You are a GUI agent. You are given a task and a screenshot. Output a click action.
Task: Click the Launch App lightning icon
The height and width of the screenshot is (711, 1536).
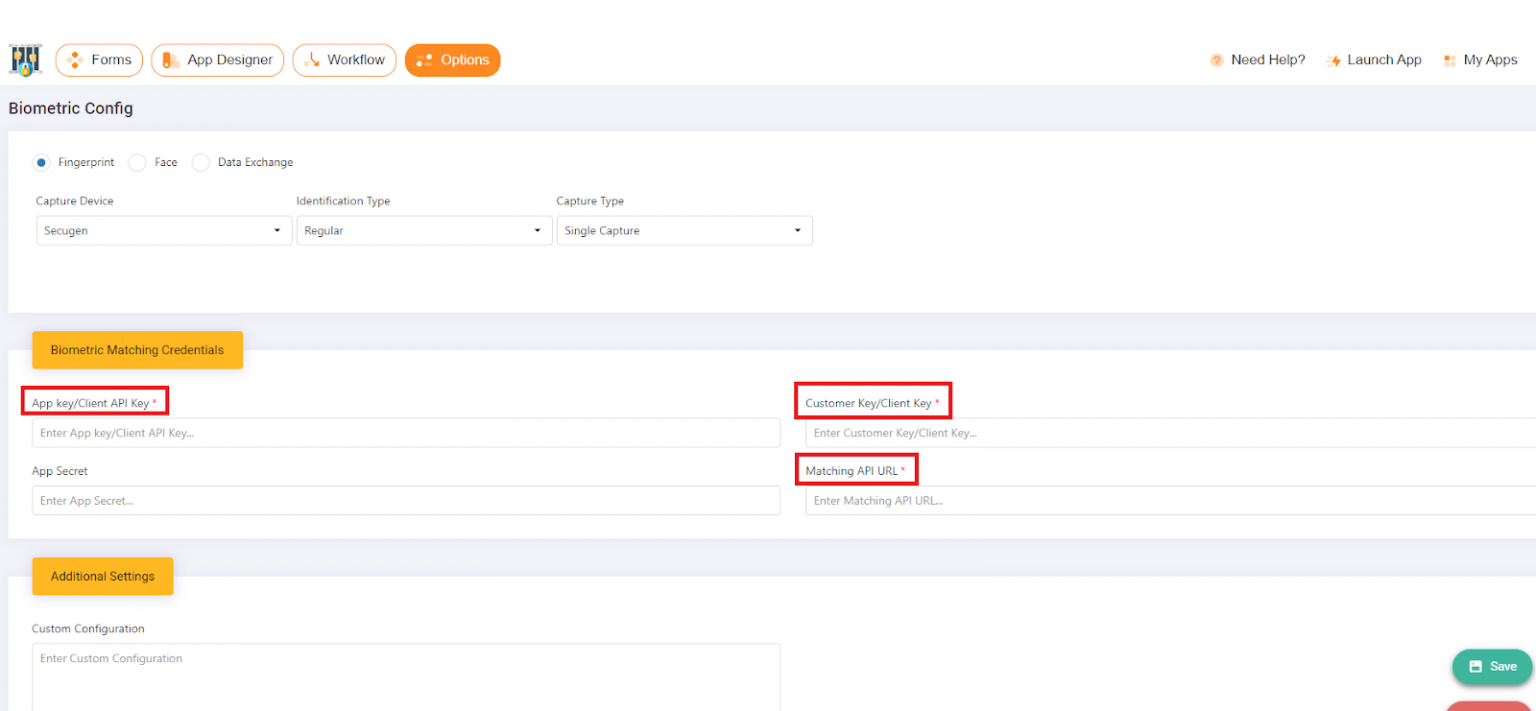(1334, 60)
